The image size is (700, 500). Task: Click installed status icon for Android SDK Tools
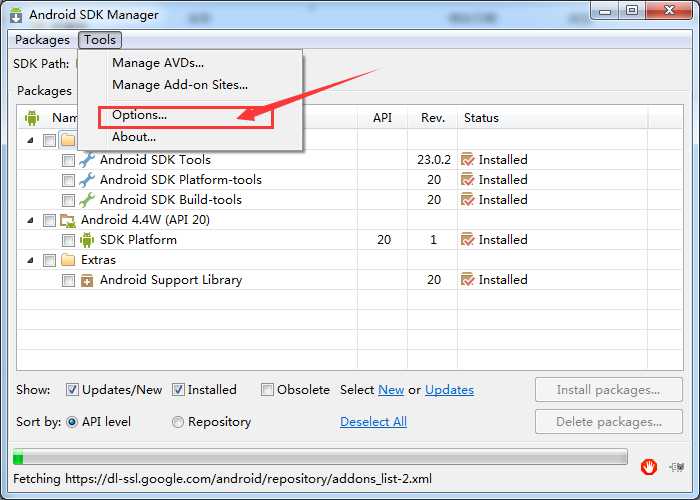pos(467,159)
